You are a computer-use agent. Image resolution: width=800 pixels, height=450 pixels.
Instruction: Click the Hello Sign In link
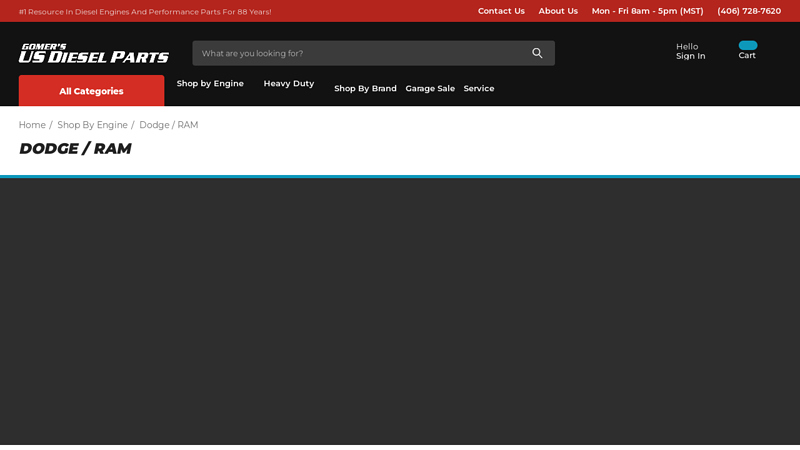(690, 51)
